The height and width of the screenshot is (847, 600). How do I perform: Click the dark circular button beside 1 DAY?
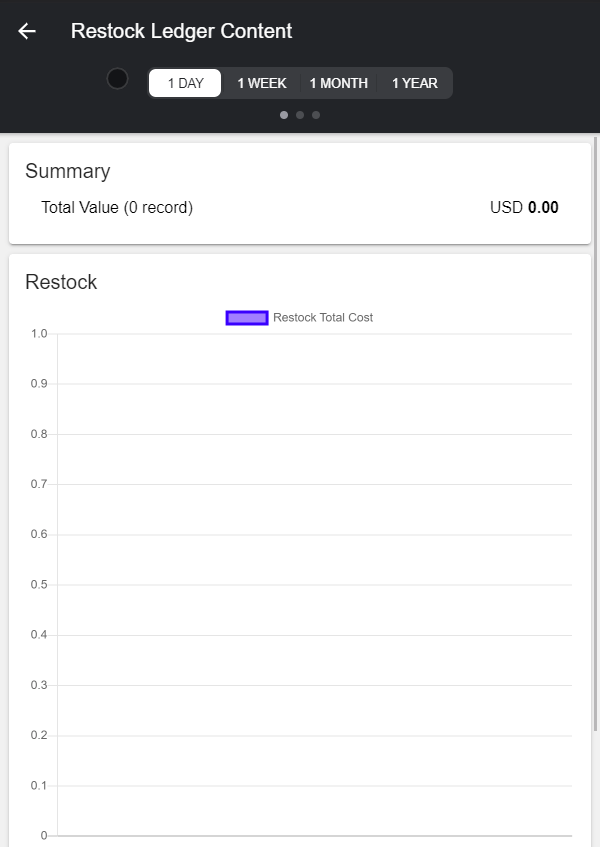click(x=117, y=78)
